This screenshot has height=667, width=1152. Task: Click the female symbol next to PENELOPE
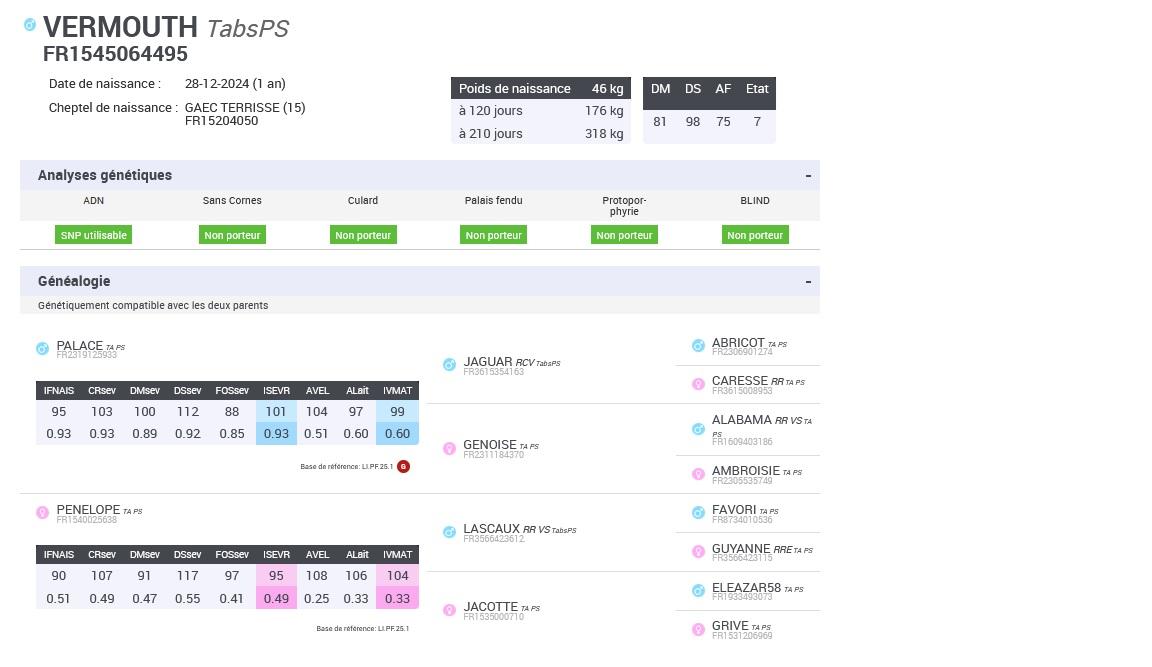pos(42,513)
